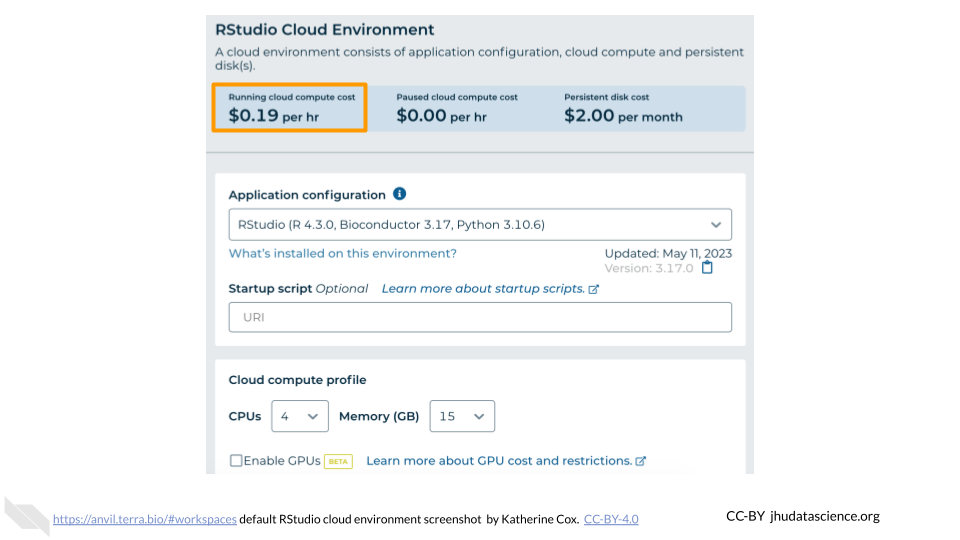Tick the Enable GPUs checkbox

coord(236,460)
